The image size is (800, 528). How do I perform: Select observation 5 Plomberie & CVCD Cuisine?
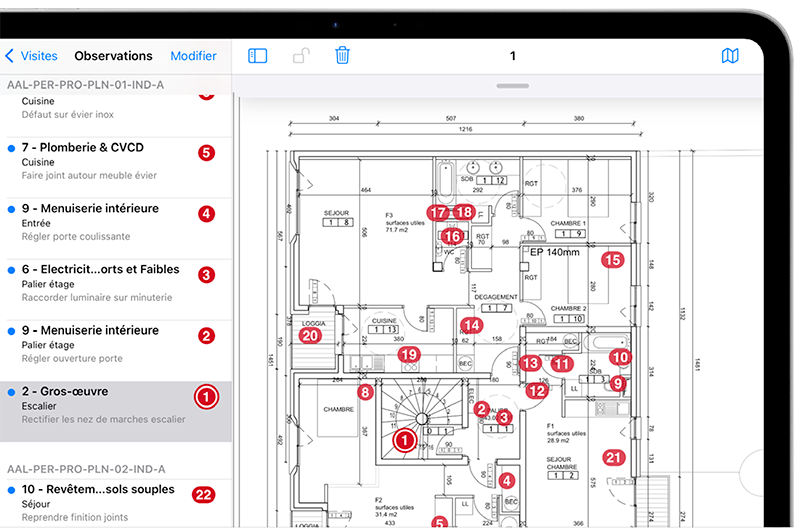[x=115, y=161]
